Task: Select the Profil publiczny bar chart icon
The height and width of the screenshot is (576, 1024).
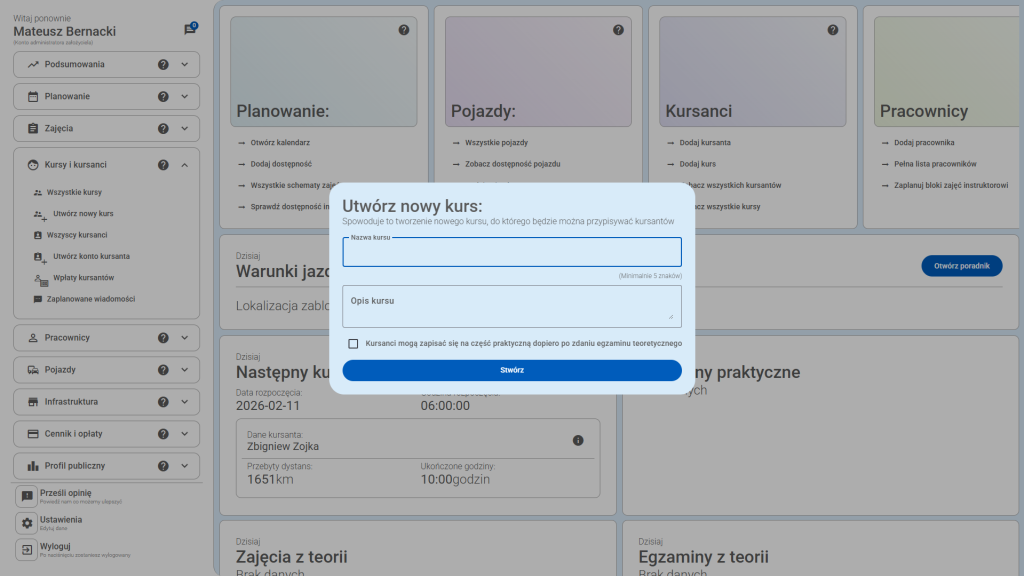Action: (x=35, y=465)
